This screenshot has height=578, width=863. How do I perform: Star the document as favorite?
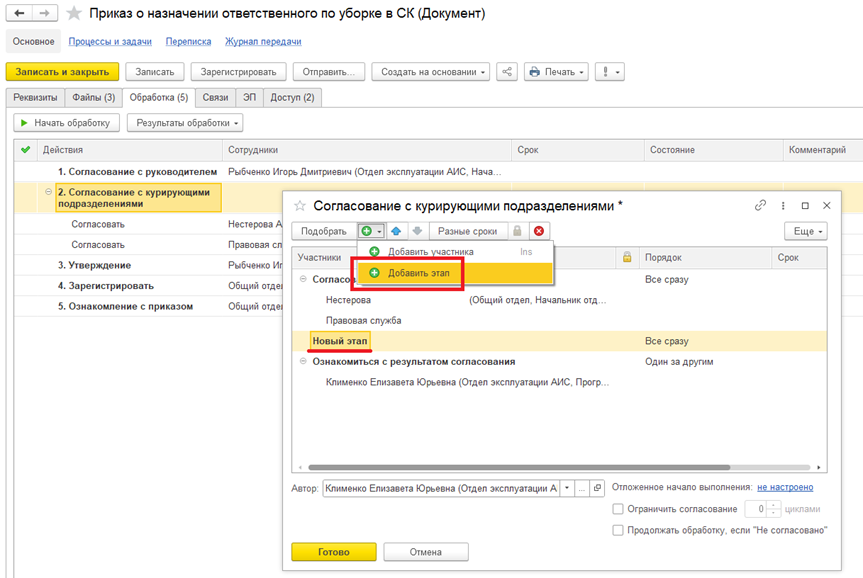[x=74, y=13]
